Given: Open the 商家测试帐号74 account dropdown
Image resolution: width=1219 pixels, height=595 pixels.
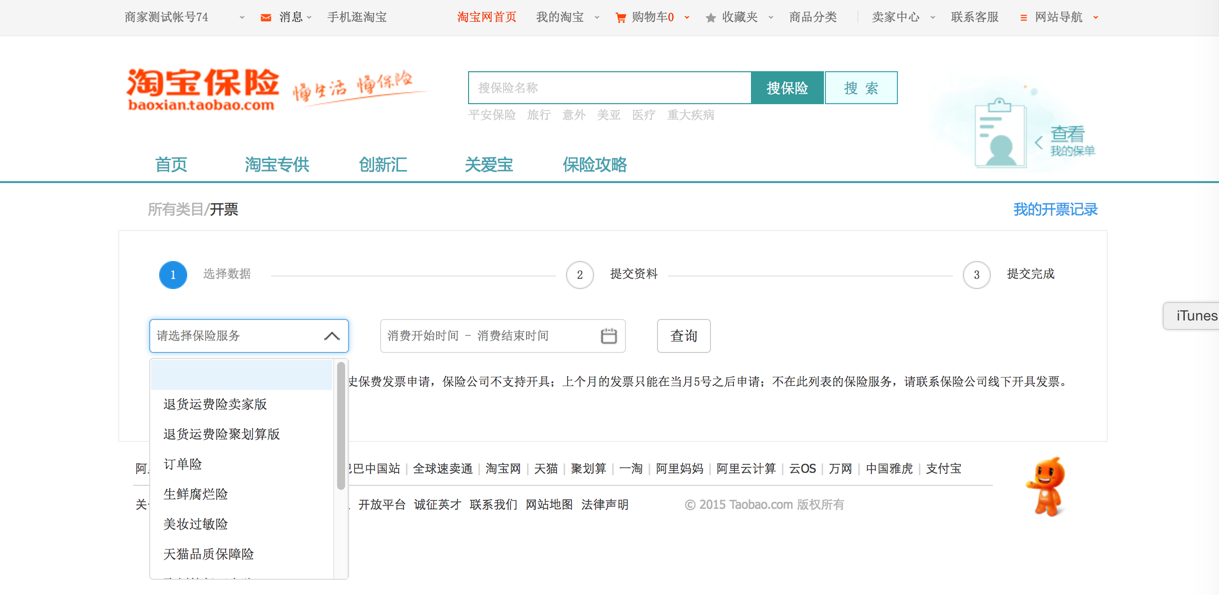Looking at the screenshot, I should (185, 17).
